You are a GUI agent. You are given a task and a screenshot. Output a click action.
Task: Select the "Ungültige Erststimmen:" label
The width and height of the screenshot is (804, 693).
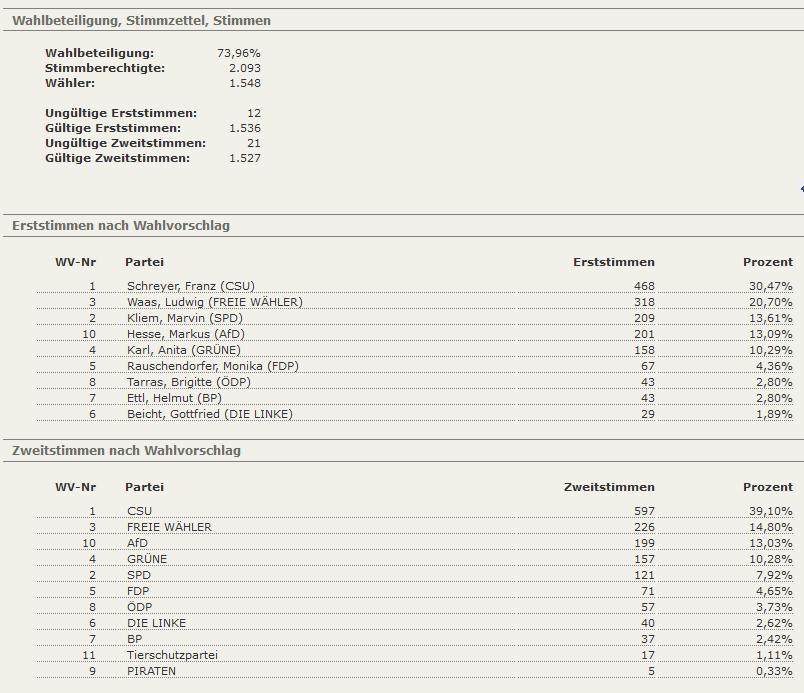point(121,113)
